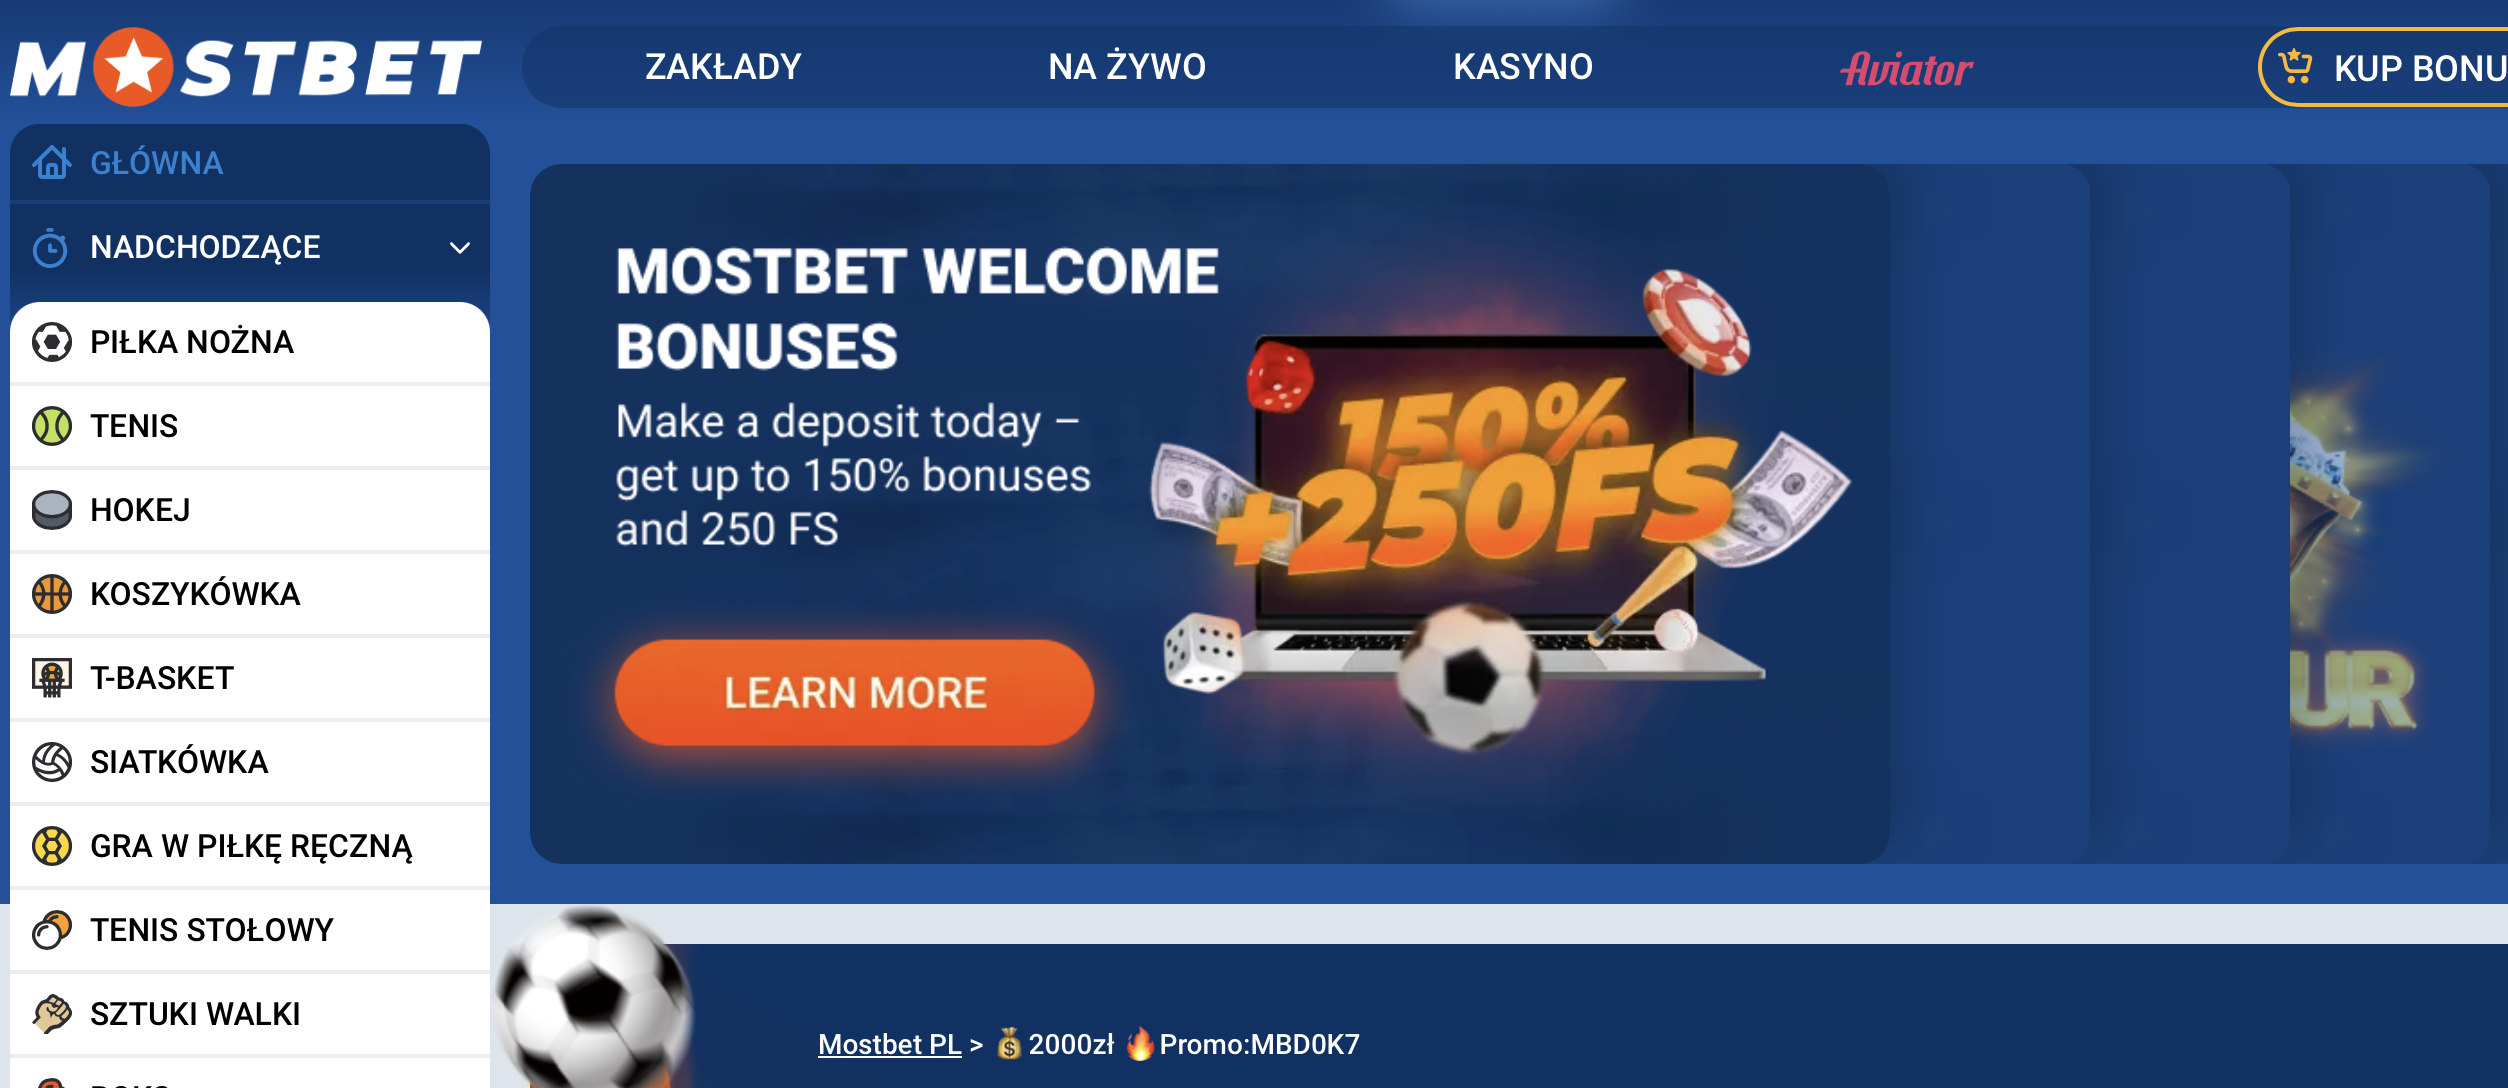Click the Mostbet logo
Image resolution: width=2508 pixels, height=1088 pixels.
pos(246,67)
